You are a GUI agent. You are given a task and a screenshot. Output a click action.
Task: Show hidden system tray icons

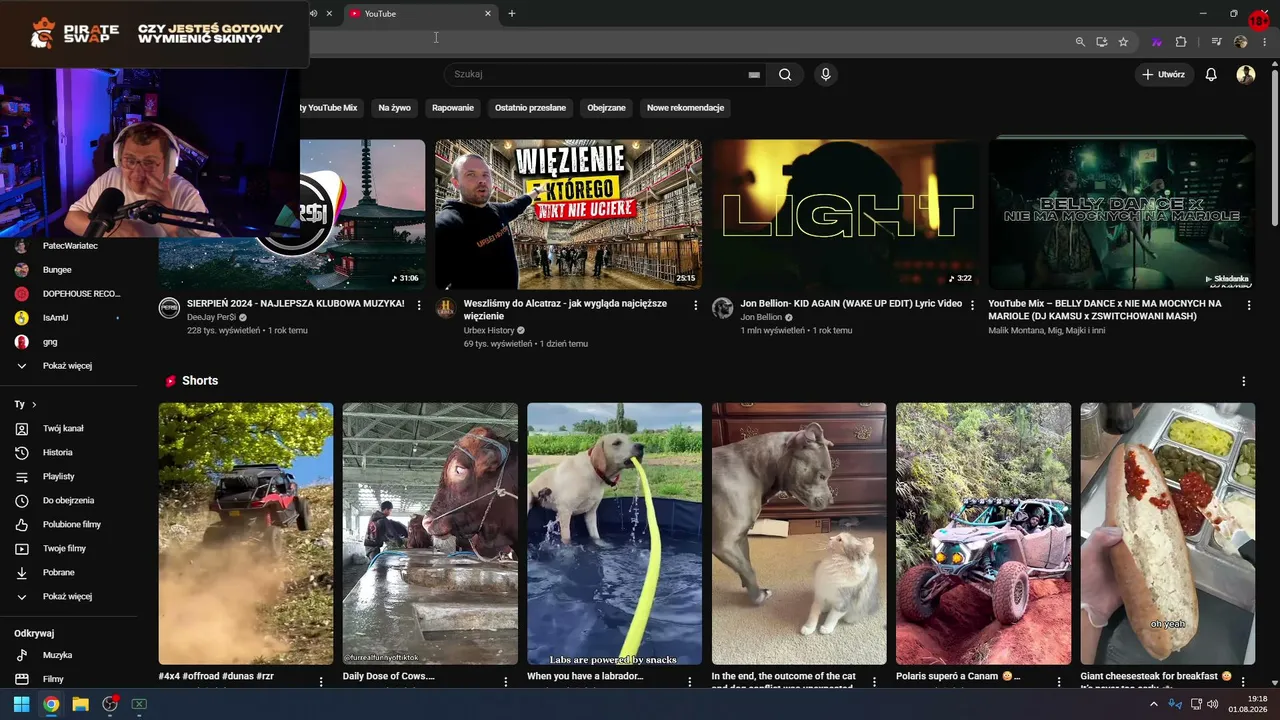pos(1153,704)
